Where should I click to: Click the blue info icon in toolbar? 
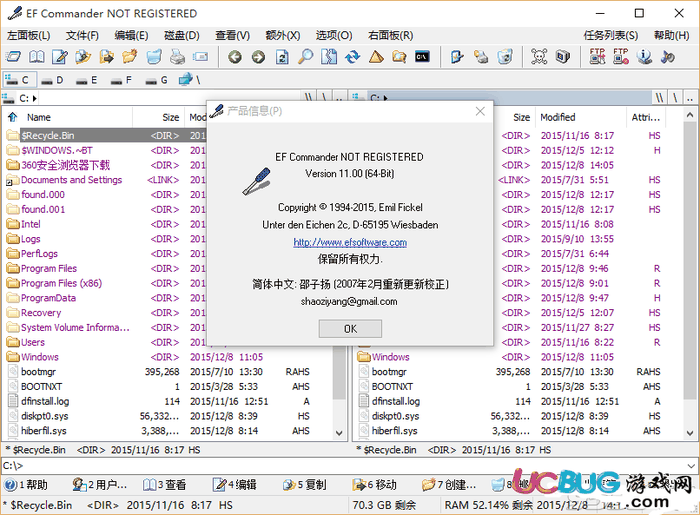tap(644, 57)
